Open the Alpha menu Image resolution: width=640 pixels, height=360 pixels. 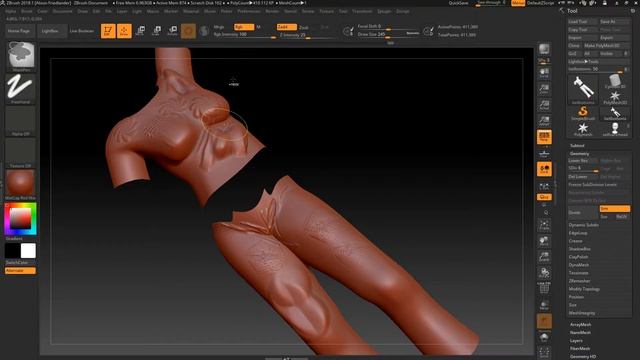(x=11, y=11)
